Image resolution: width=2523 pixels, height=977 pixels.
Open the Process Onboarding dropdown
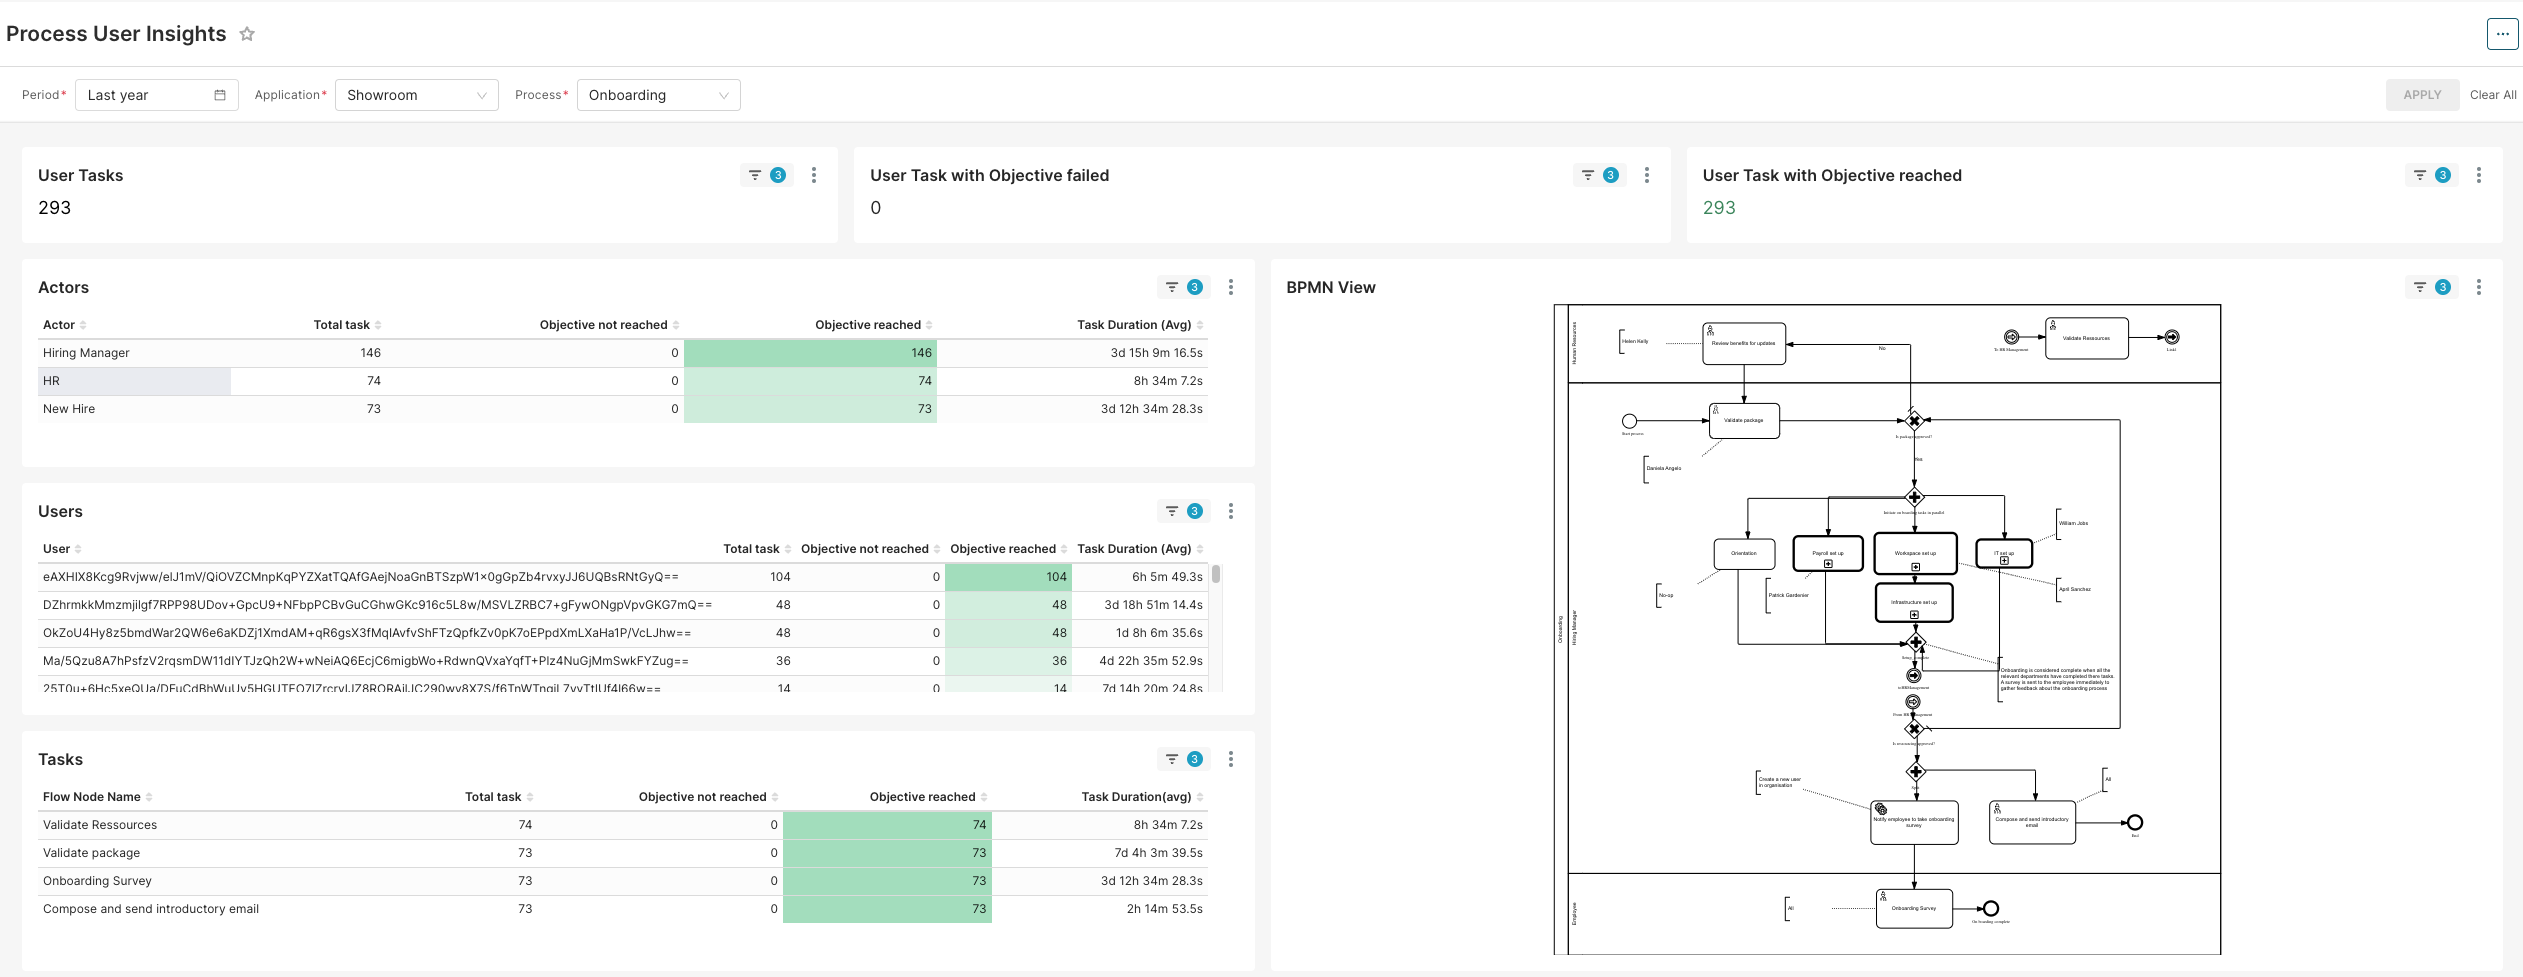[658, 95]
